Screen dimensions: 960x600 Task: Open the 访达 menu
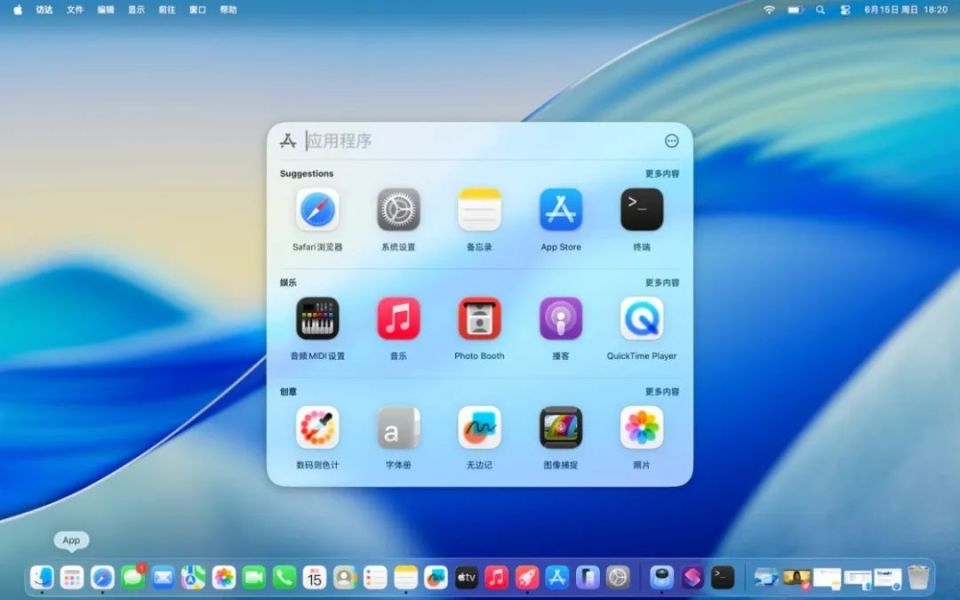coord(44,10)
